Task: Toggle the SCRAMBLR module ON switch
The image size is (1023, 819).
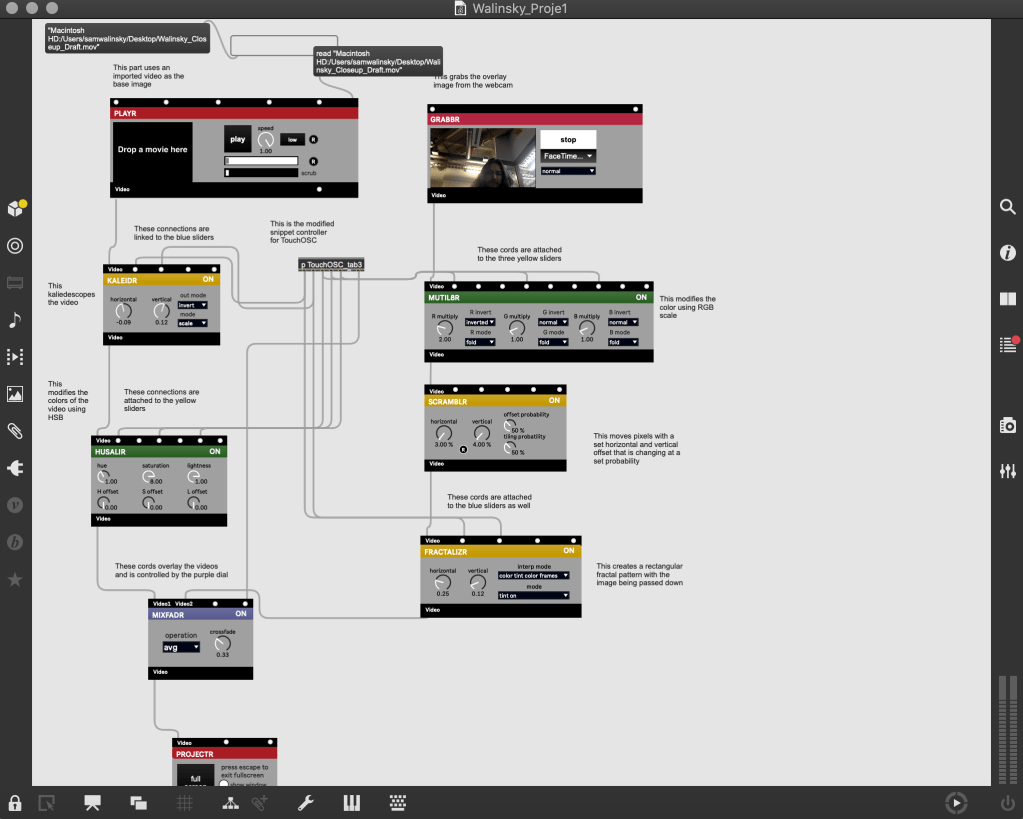Action: [554, 400]
